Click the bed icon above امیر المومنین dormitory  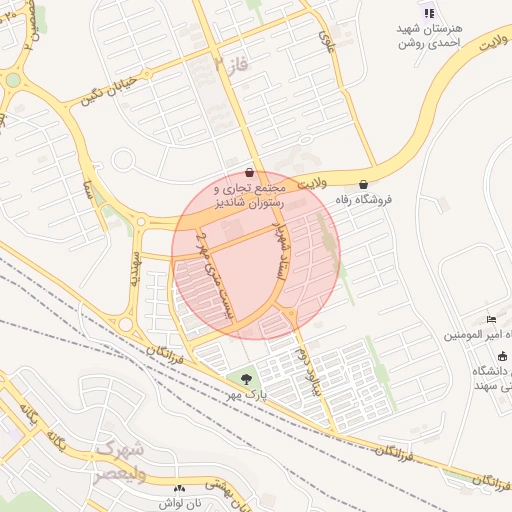click(x=491, y=319)
